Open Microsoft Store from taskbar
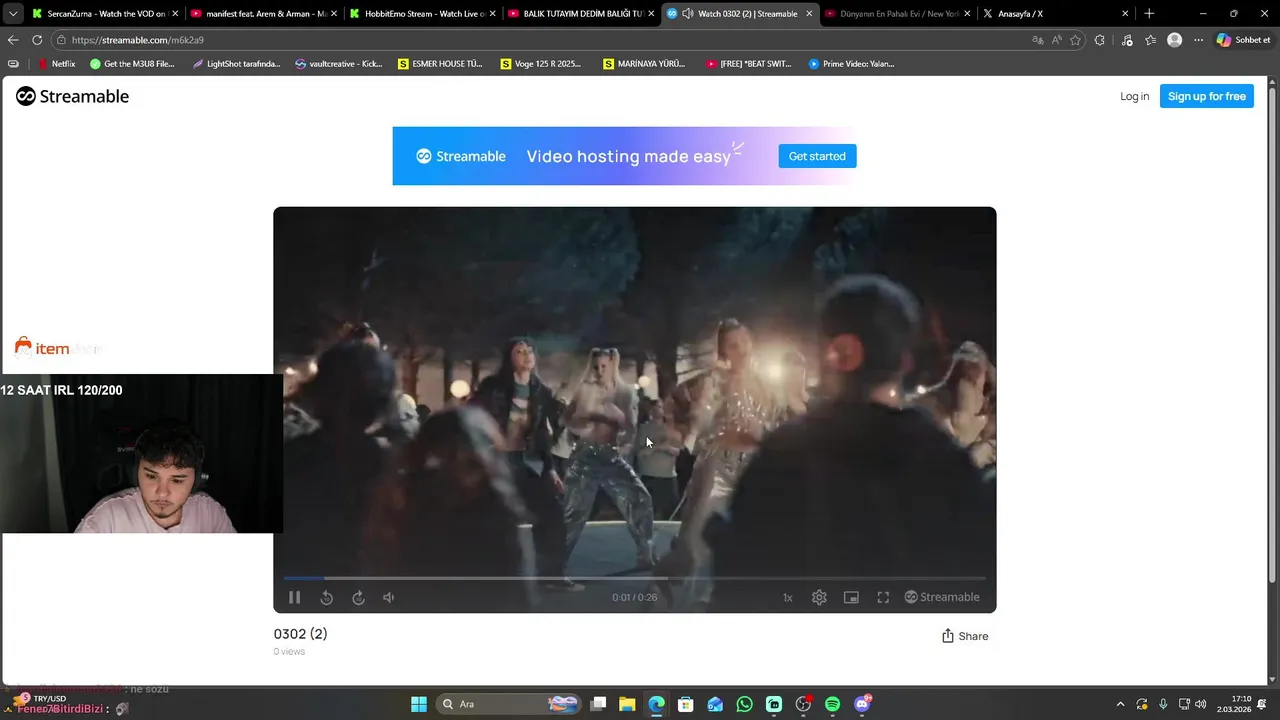 click(x=686, y=704)
